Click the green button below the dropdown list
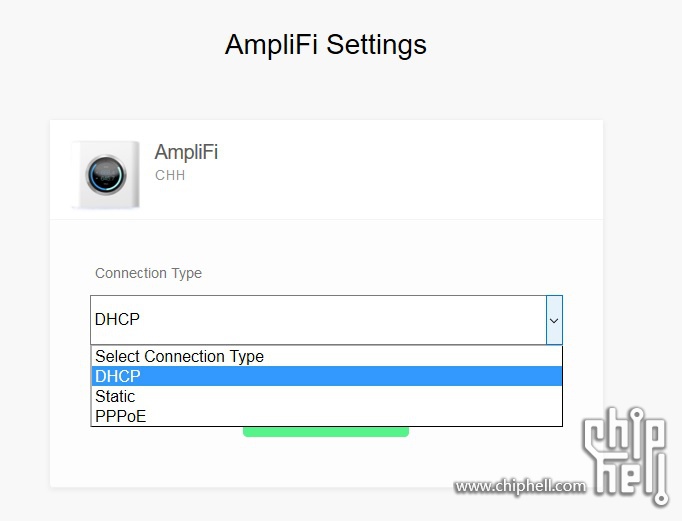 tap(326, 432)
